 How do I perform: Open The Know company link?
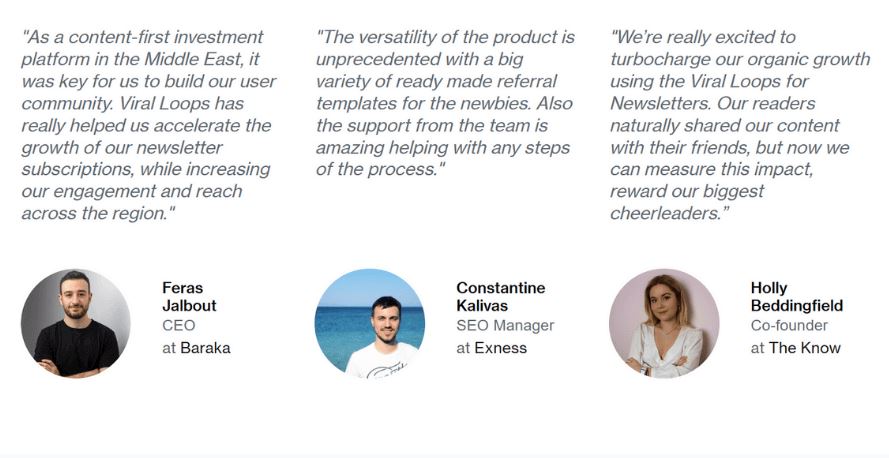pos(804,348)
